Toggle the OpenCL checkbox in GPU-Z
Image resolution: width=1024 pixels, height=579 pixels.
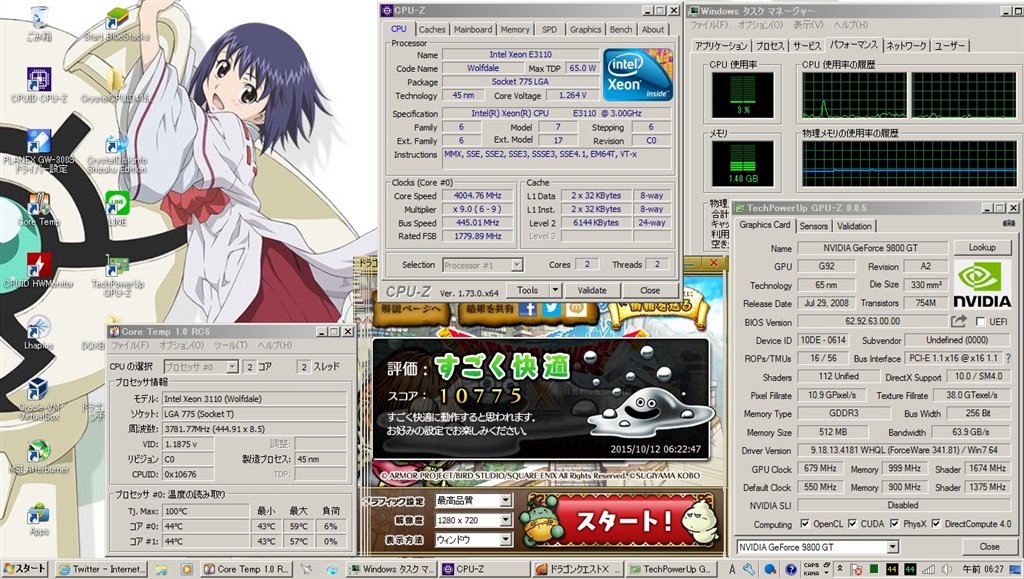click(805, 524)
